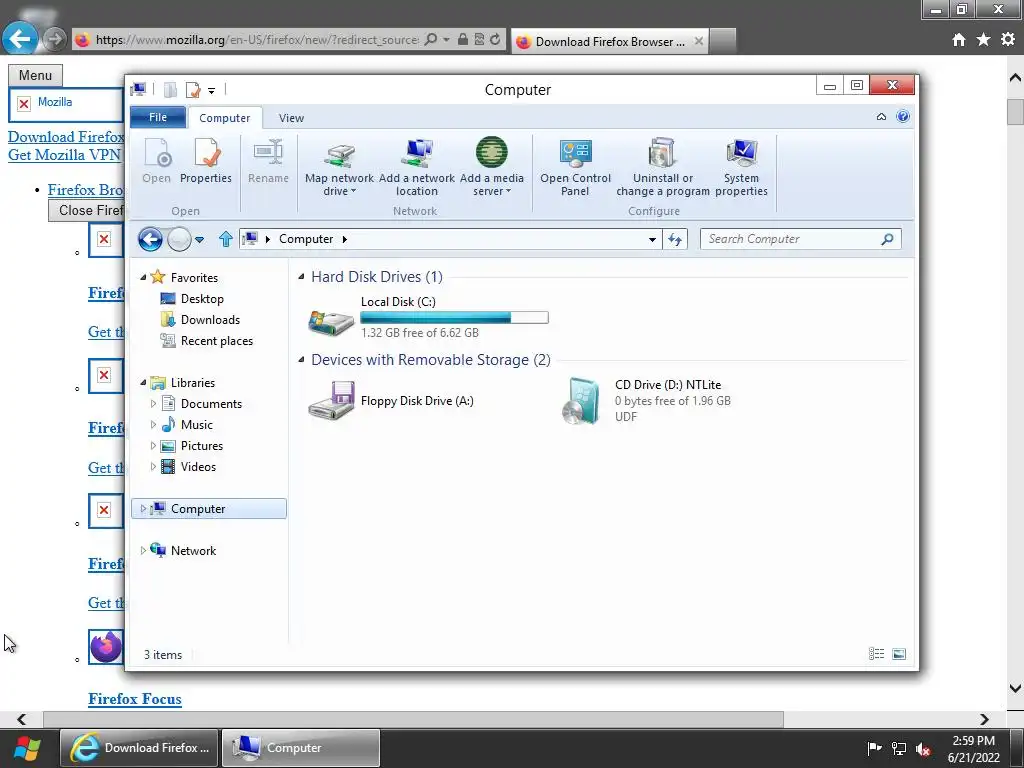This screenshot has height=768, width=1024.
Task: Click the muted volume tray icon
Action: coord(923,748)
